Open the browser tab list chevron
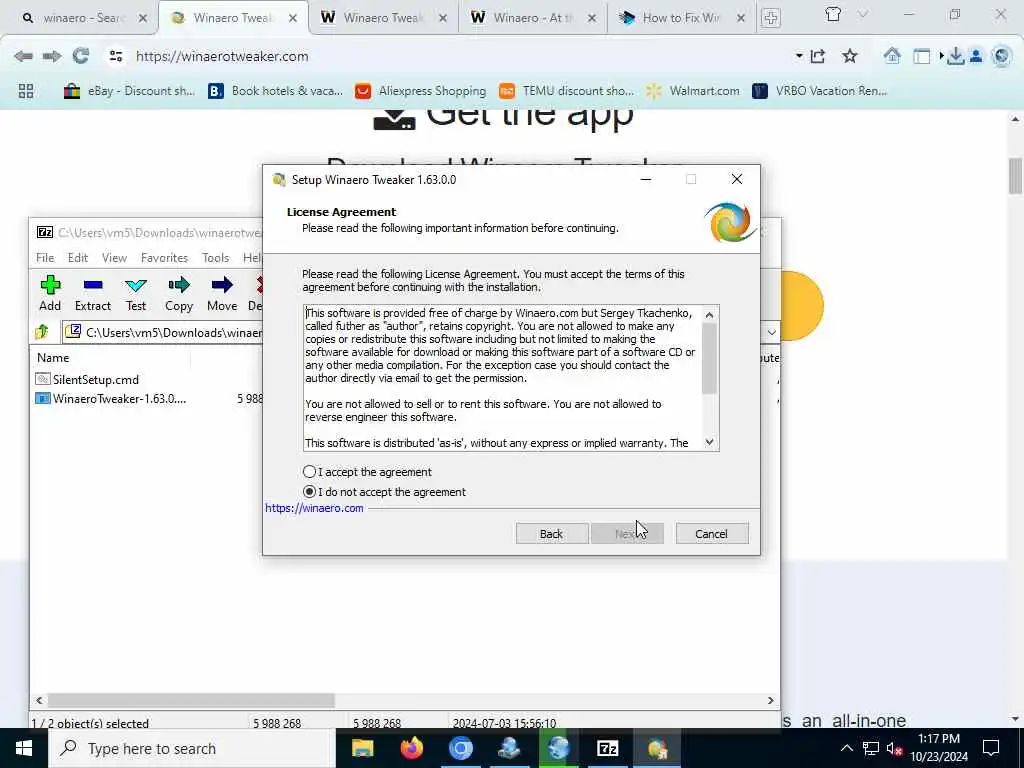The height and width of the screenshot is (768, 1024). [x=863, y=14]
